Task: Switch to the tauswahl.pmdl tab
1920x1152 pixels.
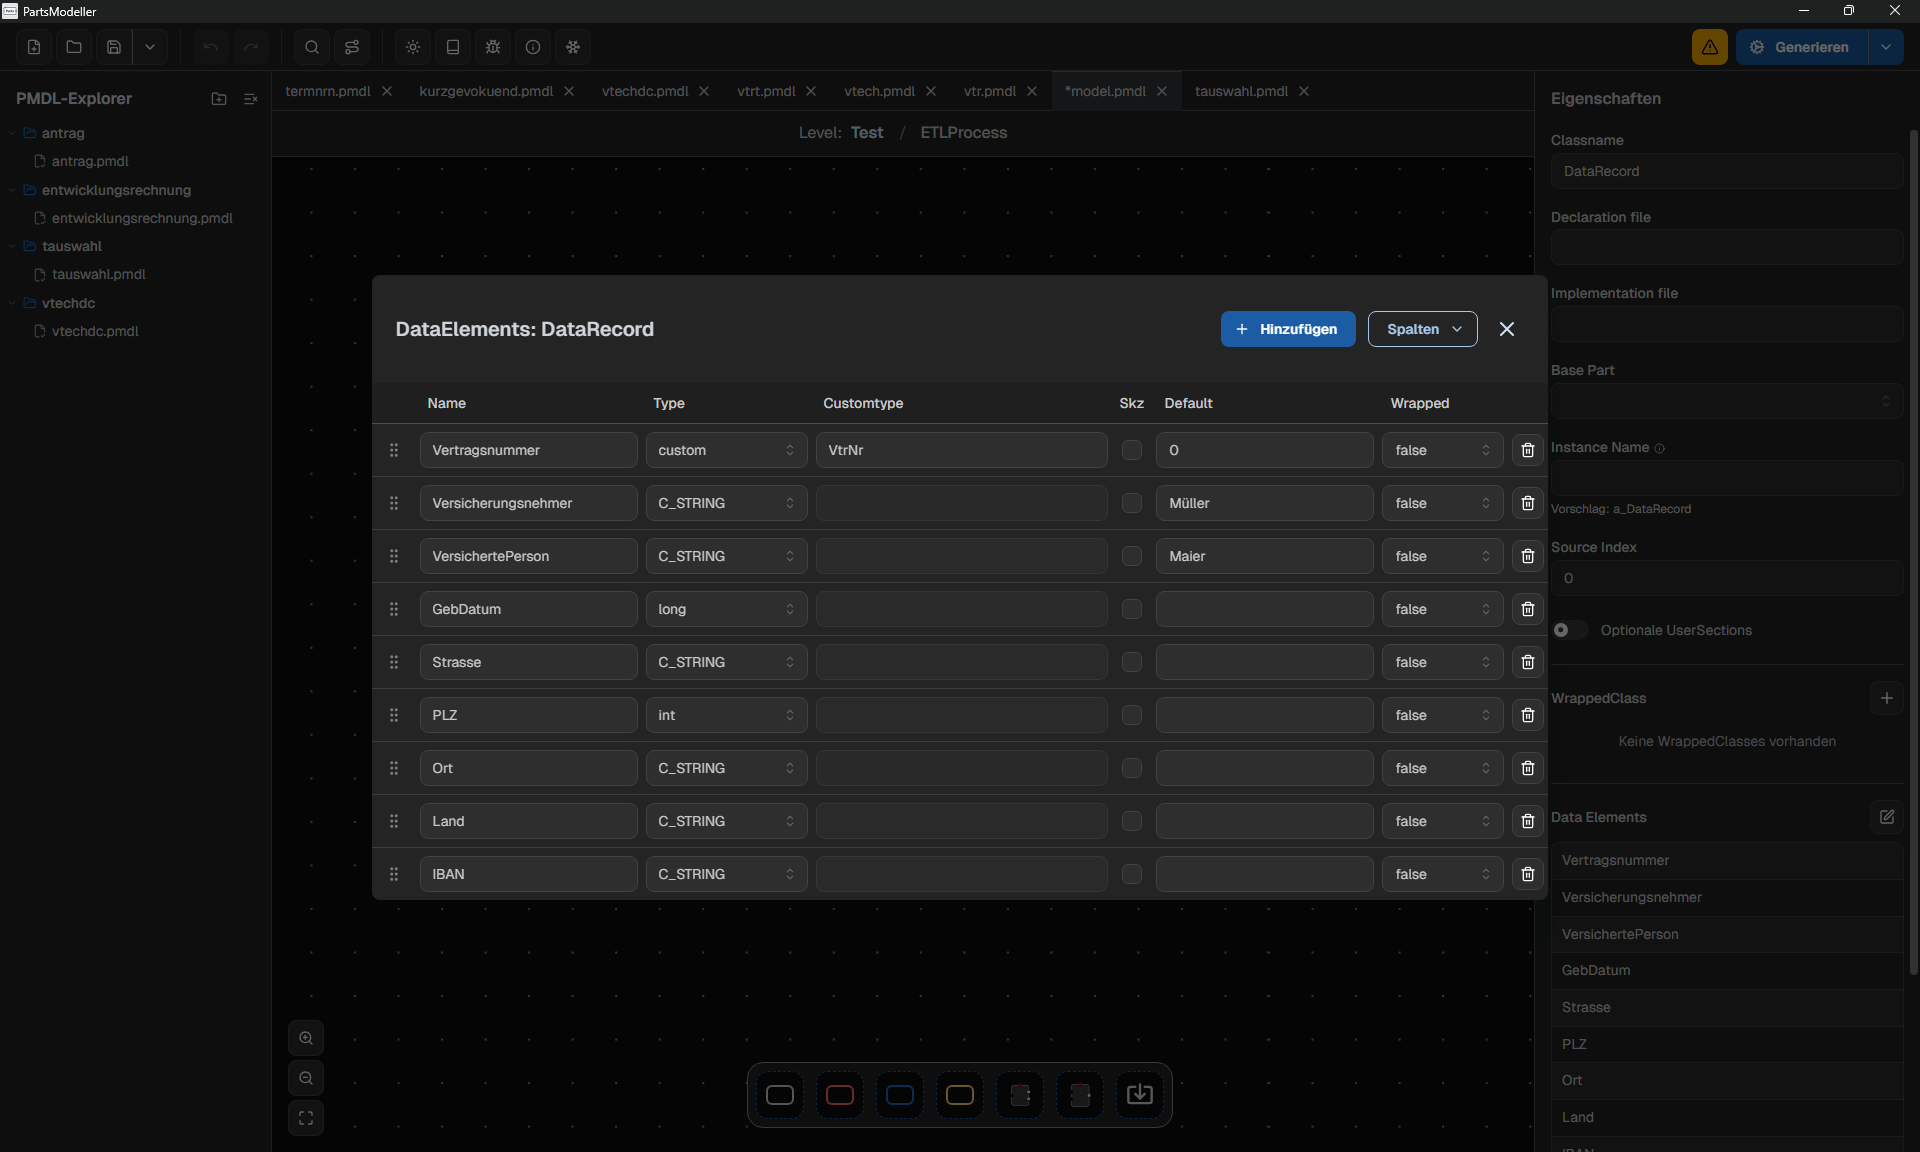Action: point(1240,91)
